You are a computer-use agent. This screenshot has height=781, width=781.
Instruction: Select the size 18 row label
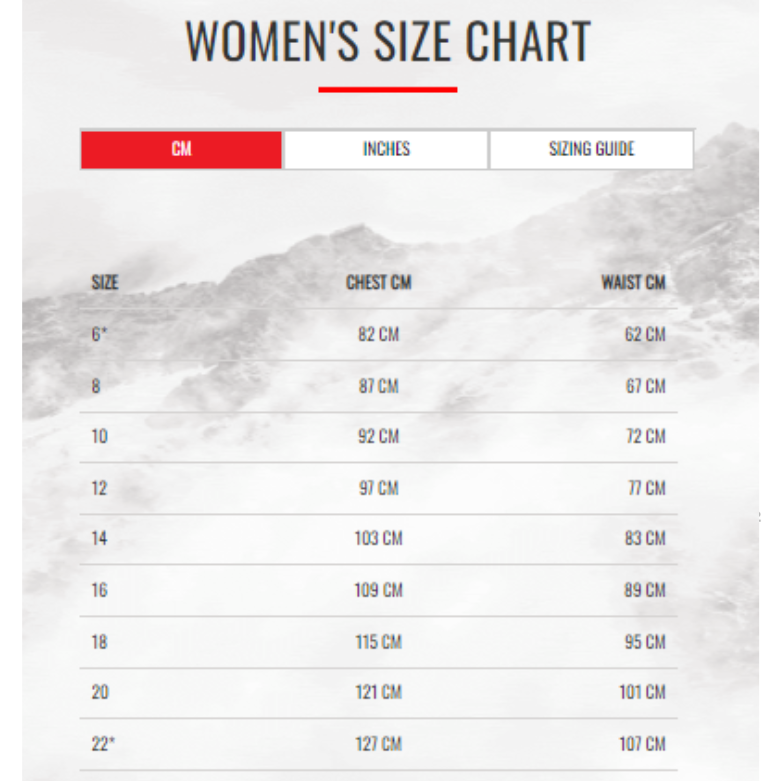tap(100, 642)
